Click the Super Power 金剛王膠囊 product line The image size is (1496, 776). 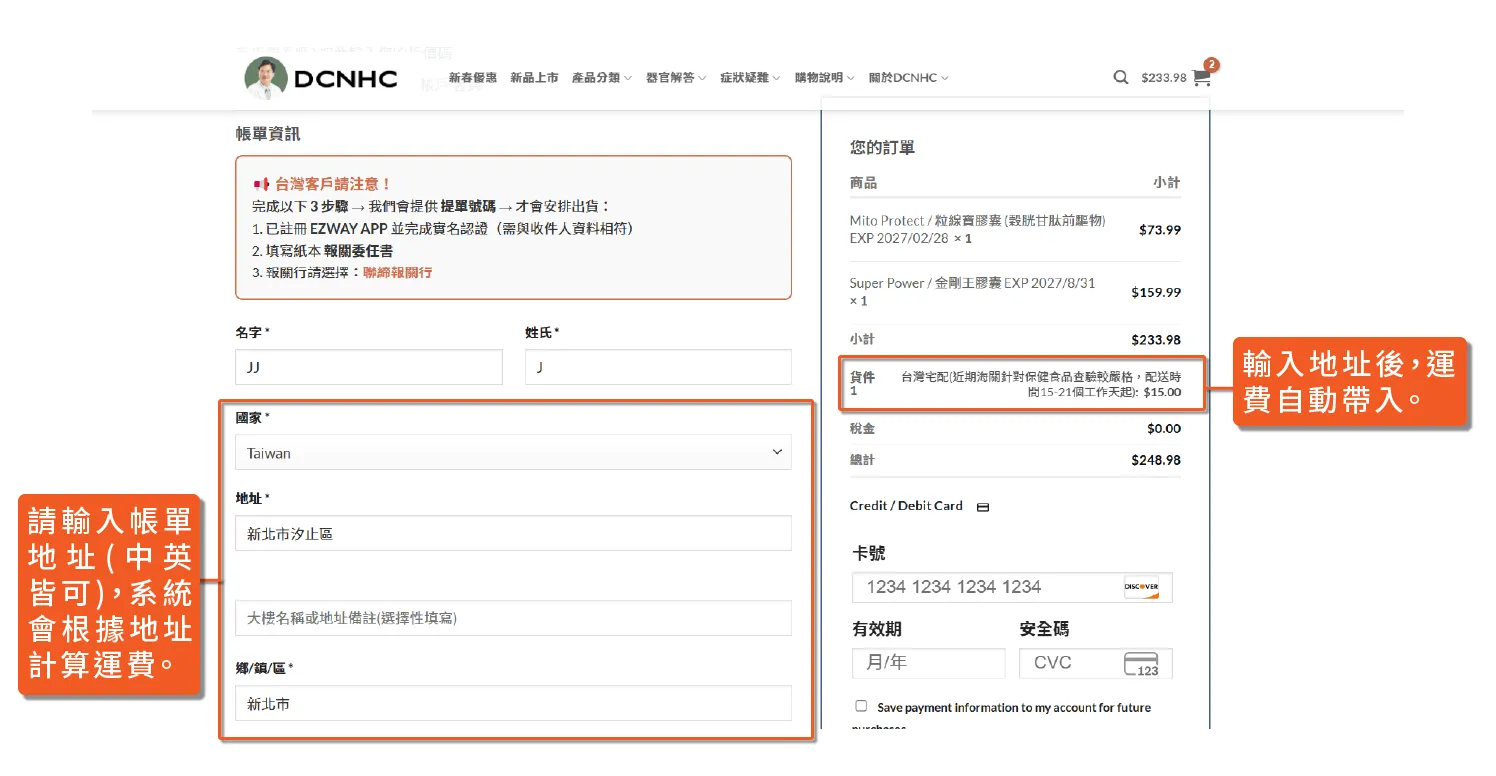(973, 292)
